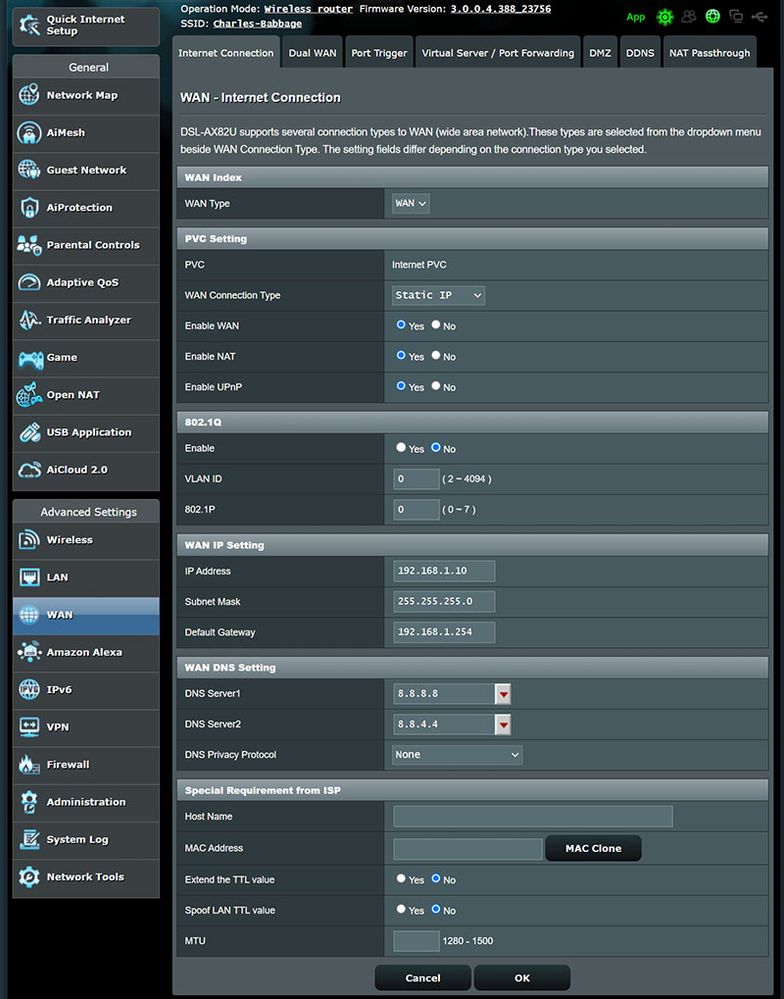
Task: Set Enable NAT to No
Action: coord(436,355)
